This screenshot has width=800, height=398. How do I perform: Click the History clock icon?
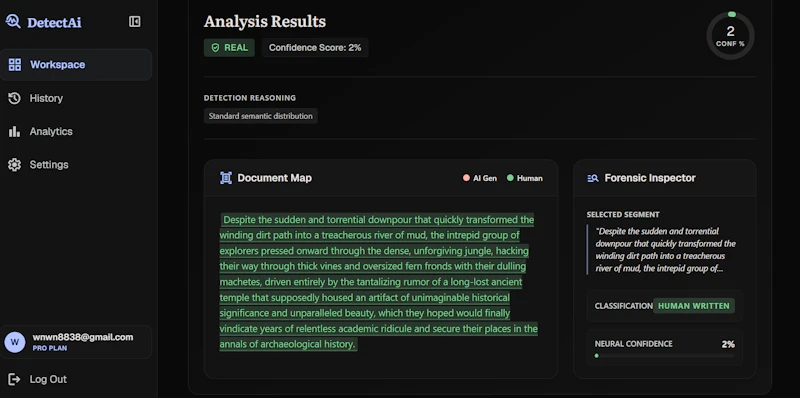tap(14, 98)
